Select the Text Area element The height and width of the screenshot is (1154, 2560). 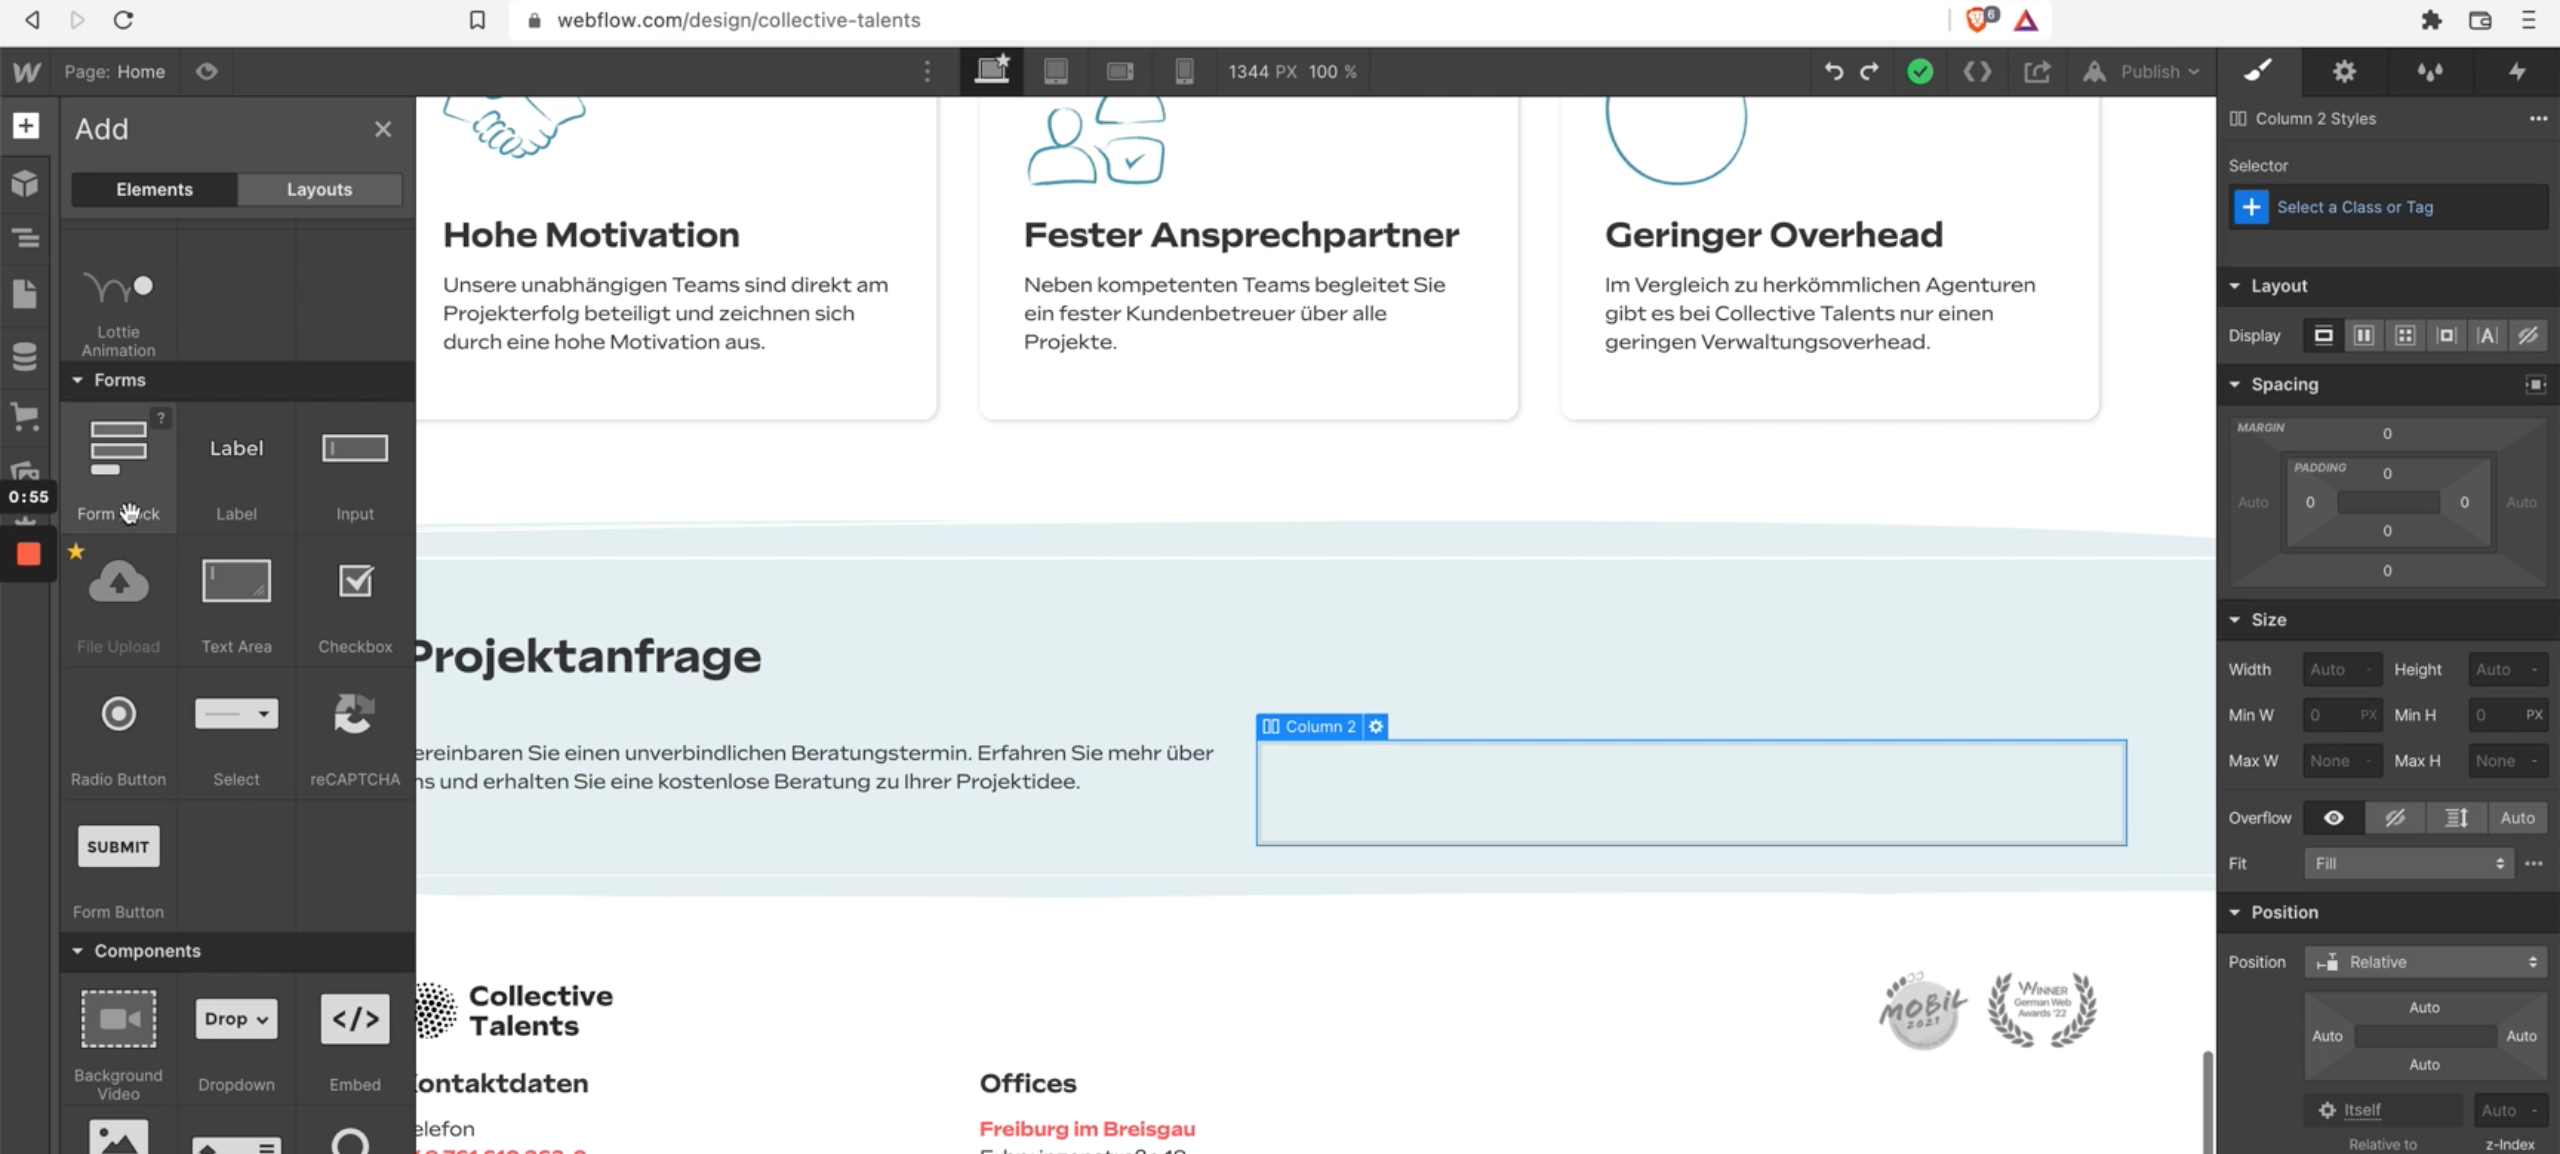pyautogui.click(x=236, y=601)
